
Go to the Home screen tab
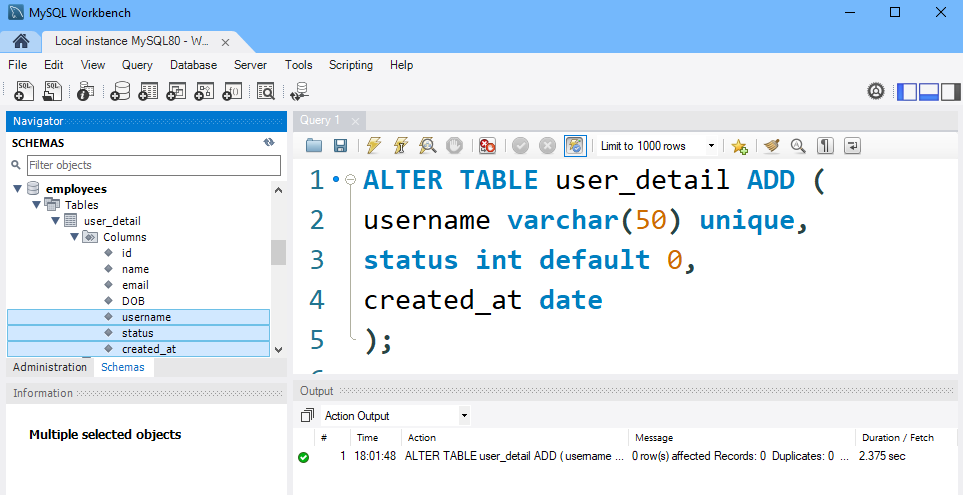click(x=21, y=41)
